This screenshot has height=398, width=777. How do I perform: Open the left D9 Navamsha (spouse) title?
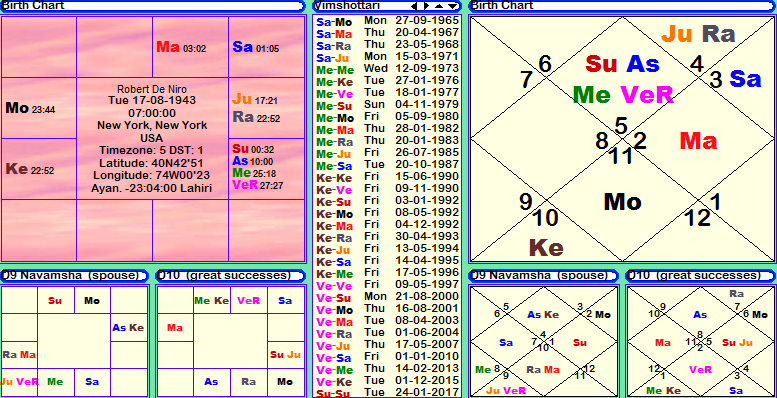click(71, 275)
